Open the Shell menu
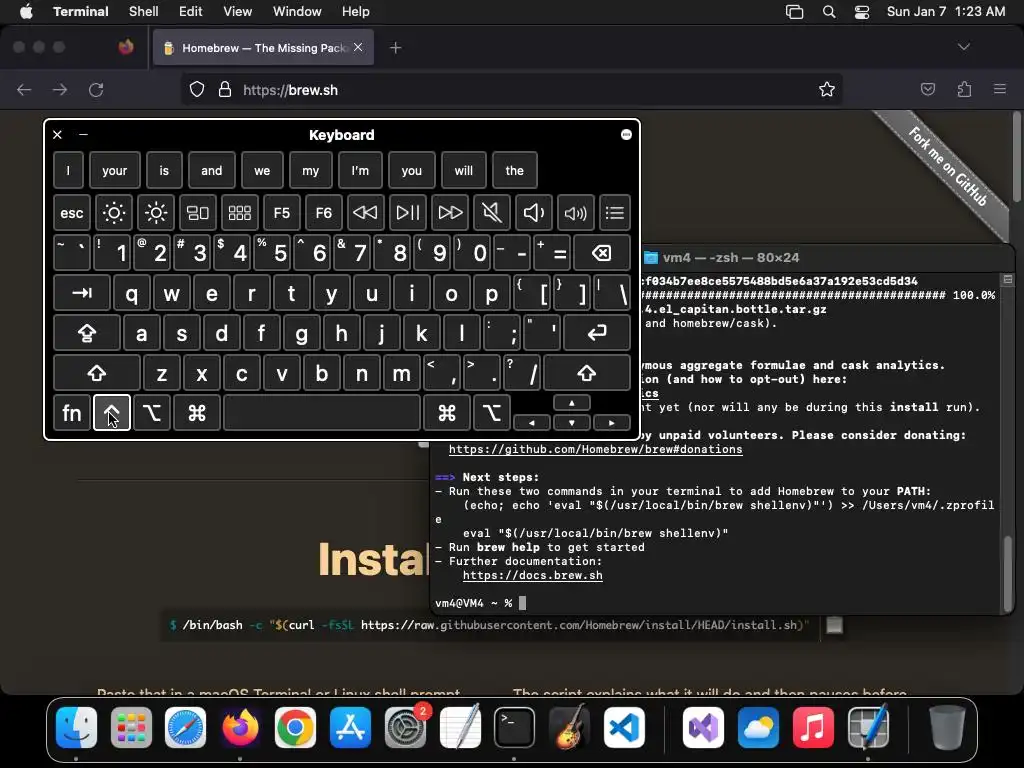1024x768 pixels. 144,12
